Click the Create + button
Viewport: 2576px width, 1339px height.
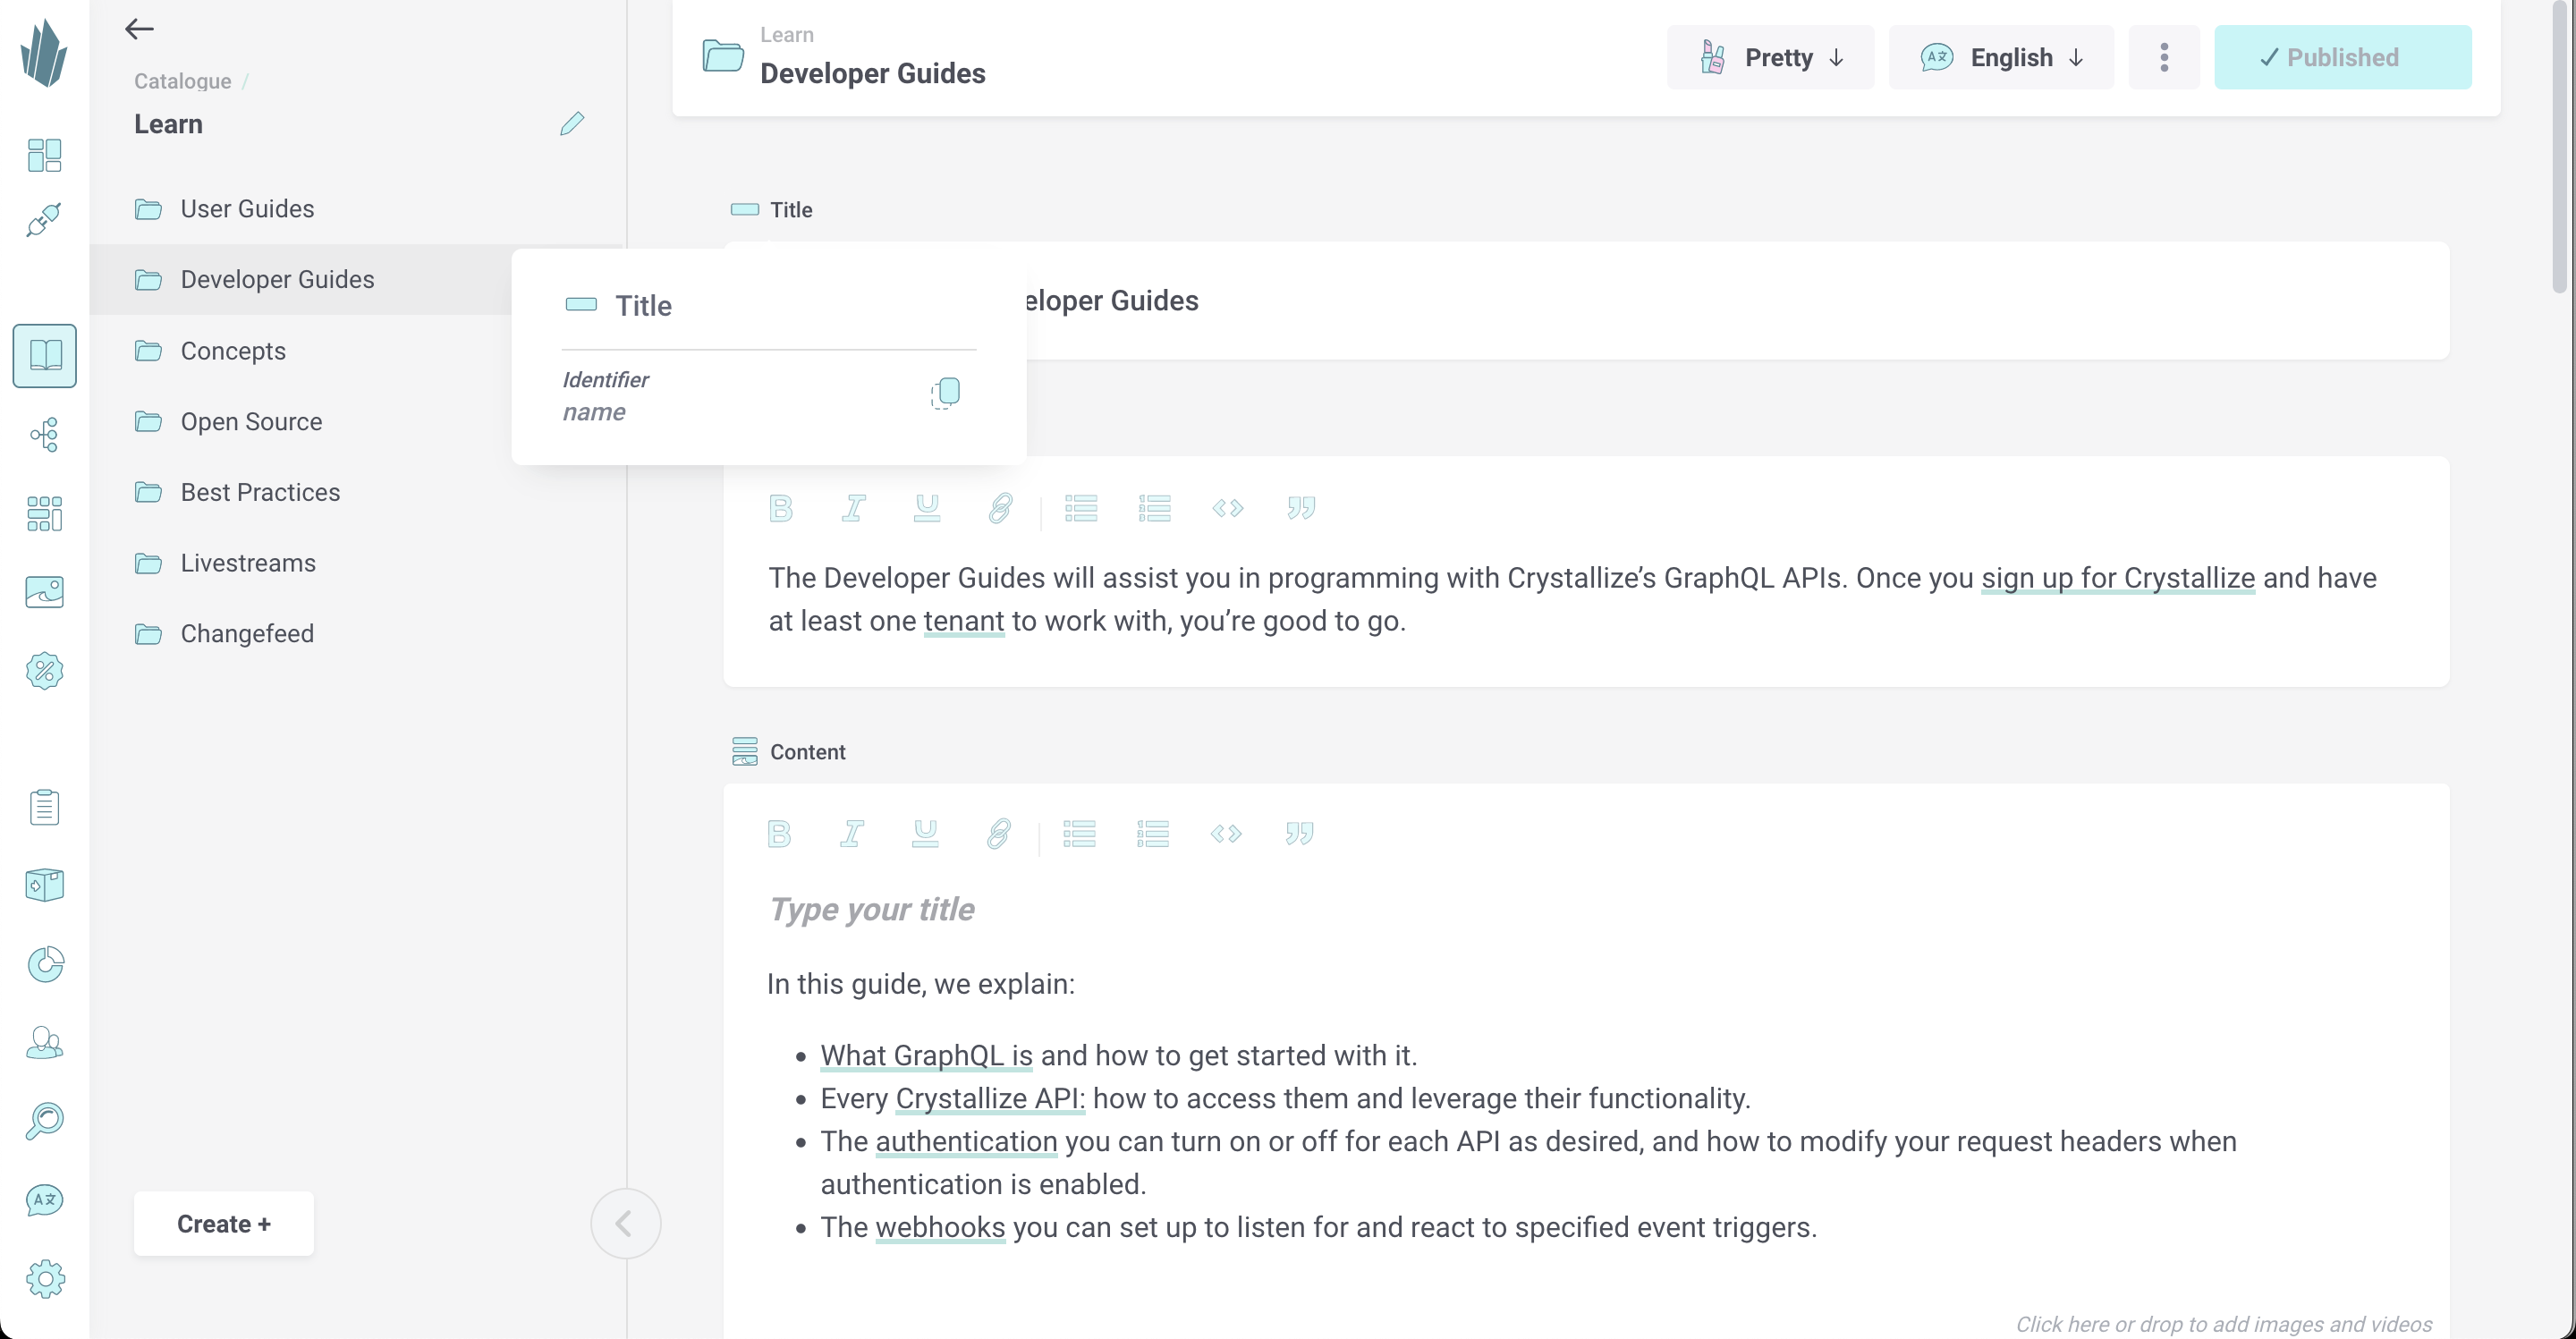point(223,1223)
